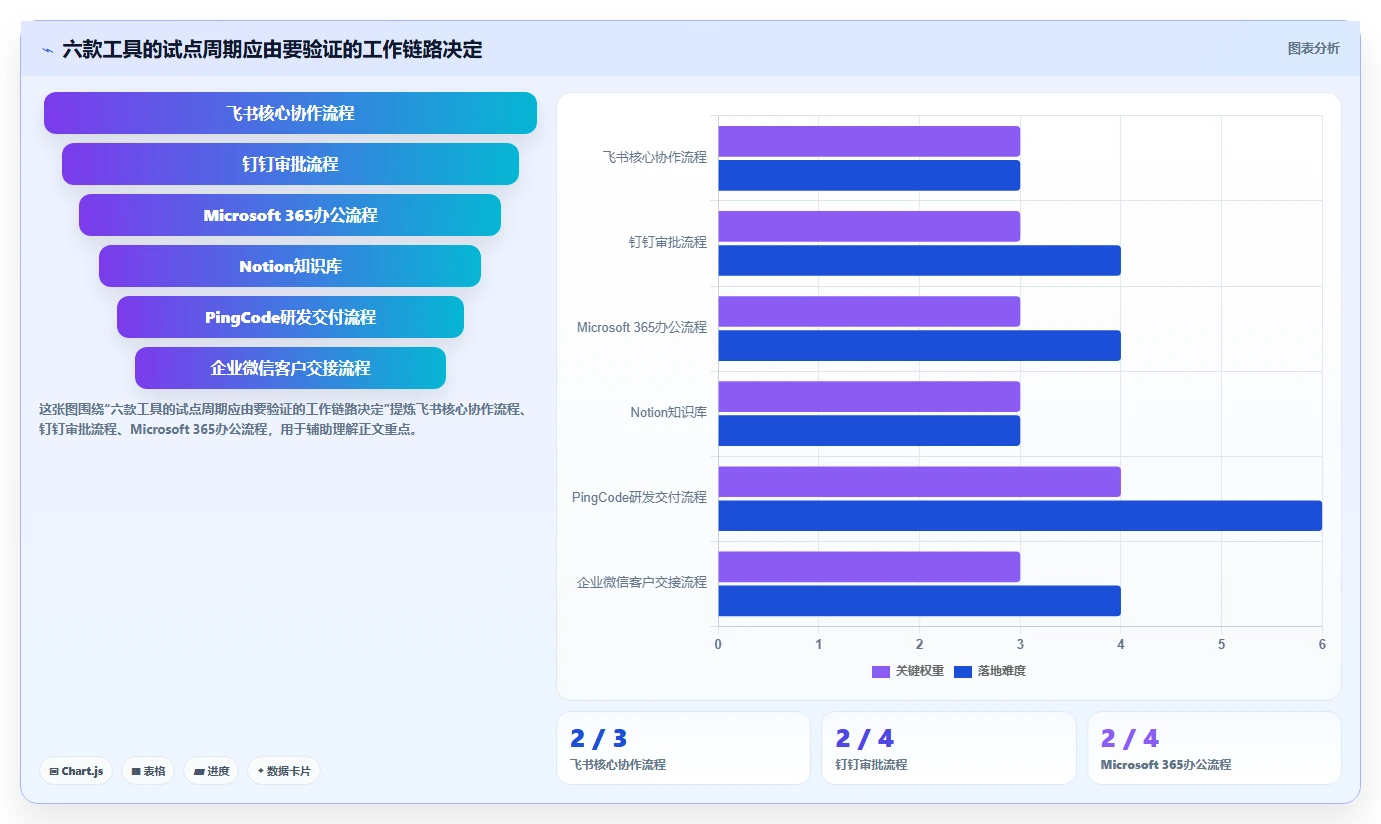
Task: Select the 钉钉审批流程 funnel stage
Action: (x=290, y=164)
